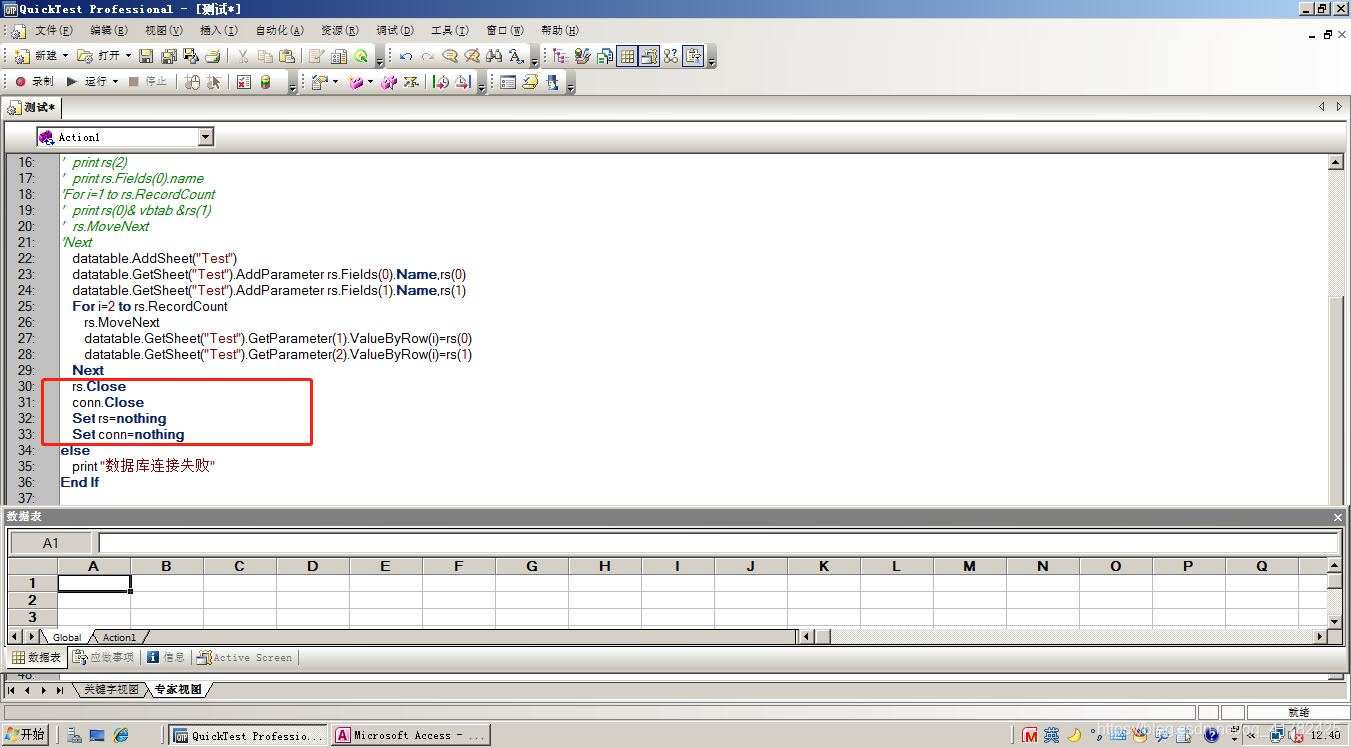
Task: Click the Windows 开始 Start button
Action: click(x=25, y=735)
